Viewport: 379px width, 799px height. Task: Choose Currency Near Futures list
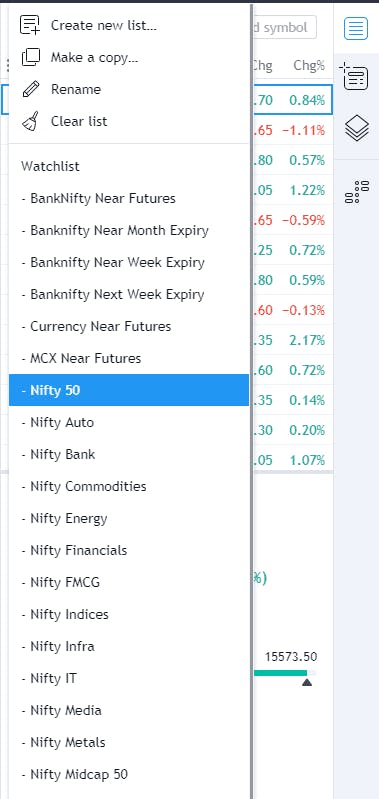tap(129, 326)
